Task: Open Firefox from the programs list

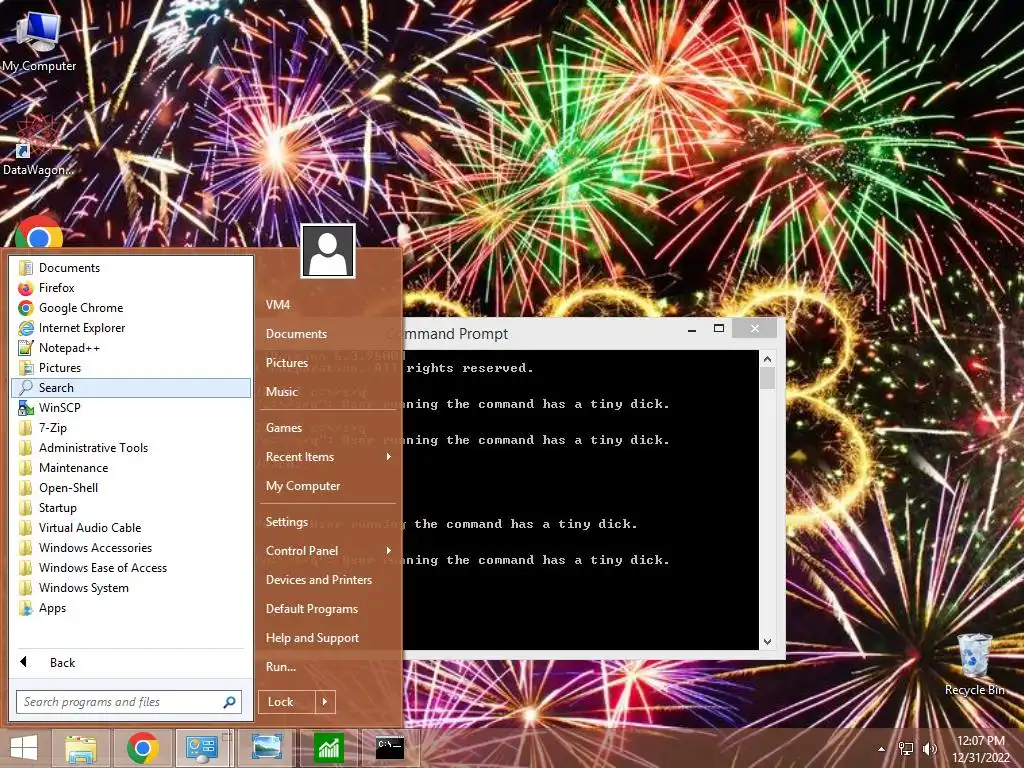Action: [131, 288]
